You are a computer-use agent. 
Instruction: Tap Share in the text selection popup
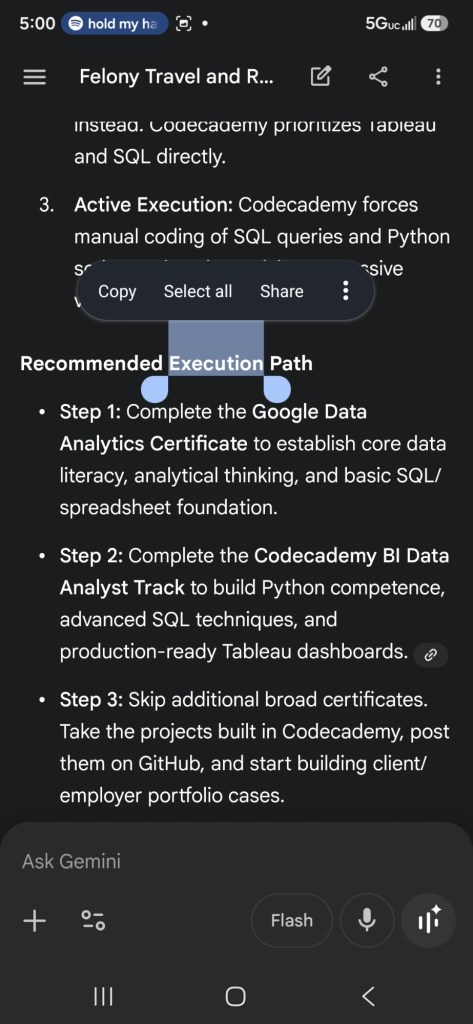click(x=282, y=291)
